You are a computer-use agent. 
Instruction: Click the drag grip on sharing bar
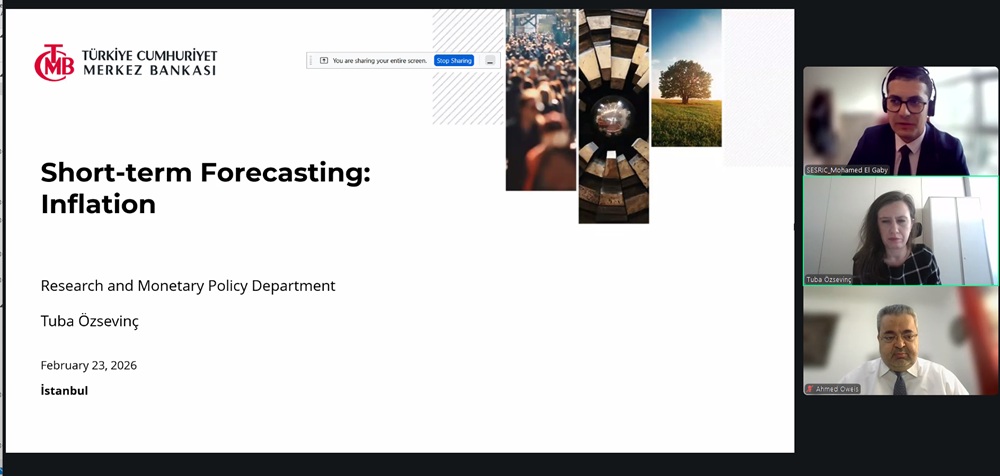tap(311, 61)
